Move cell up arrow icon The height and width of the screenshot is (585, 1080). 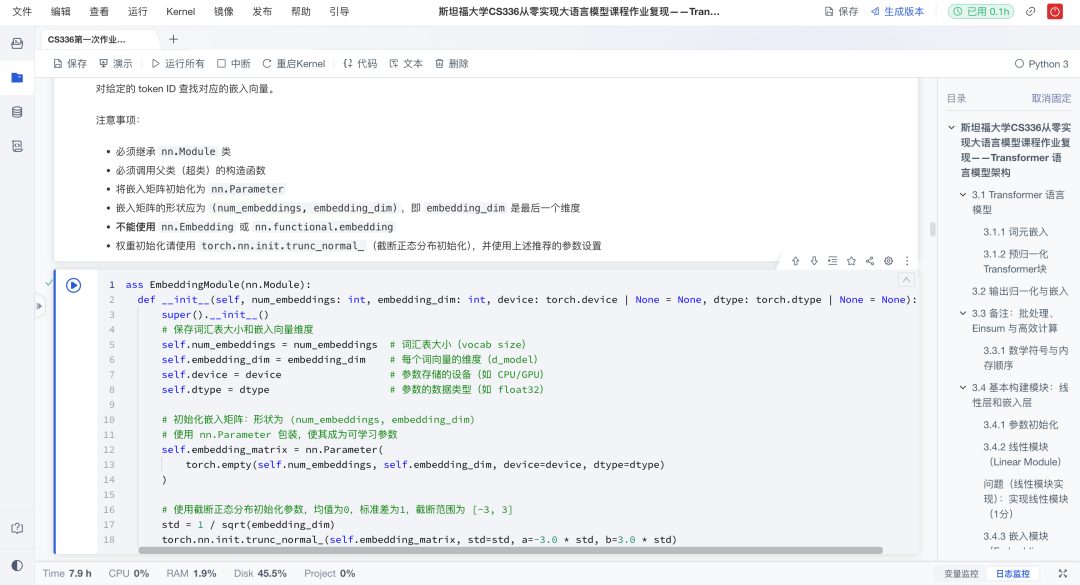(796, 261)
